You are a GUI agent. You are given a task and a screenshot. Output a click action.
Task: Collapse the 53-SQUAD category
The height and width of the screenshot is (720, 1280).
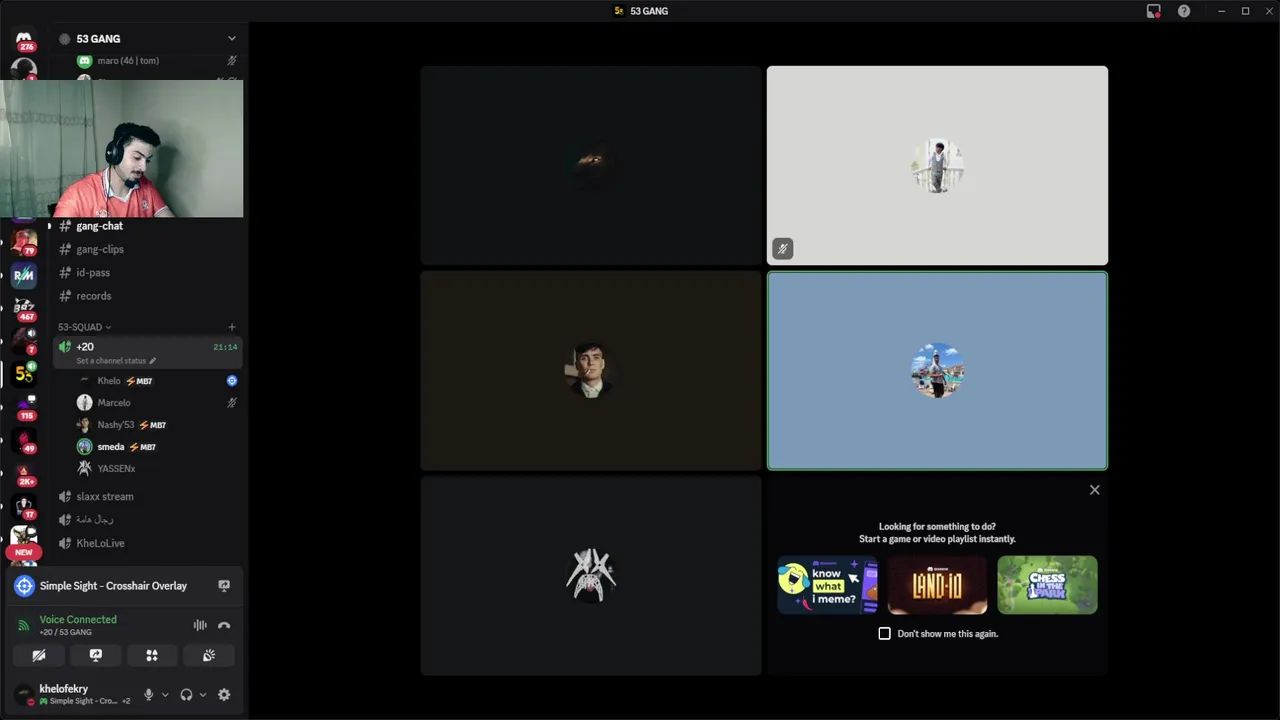pos(85,327)
